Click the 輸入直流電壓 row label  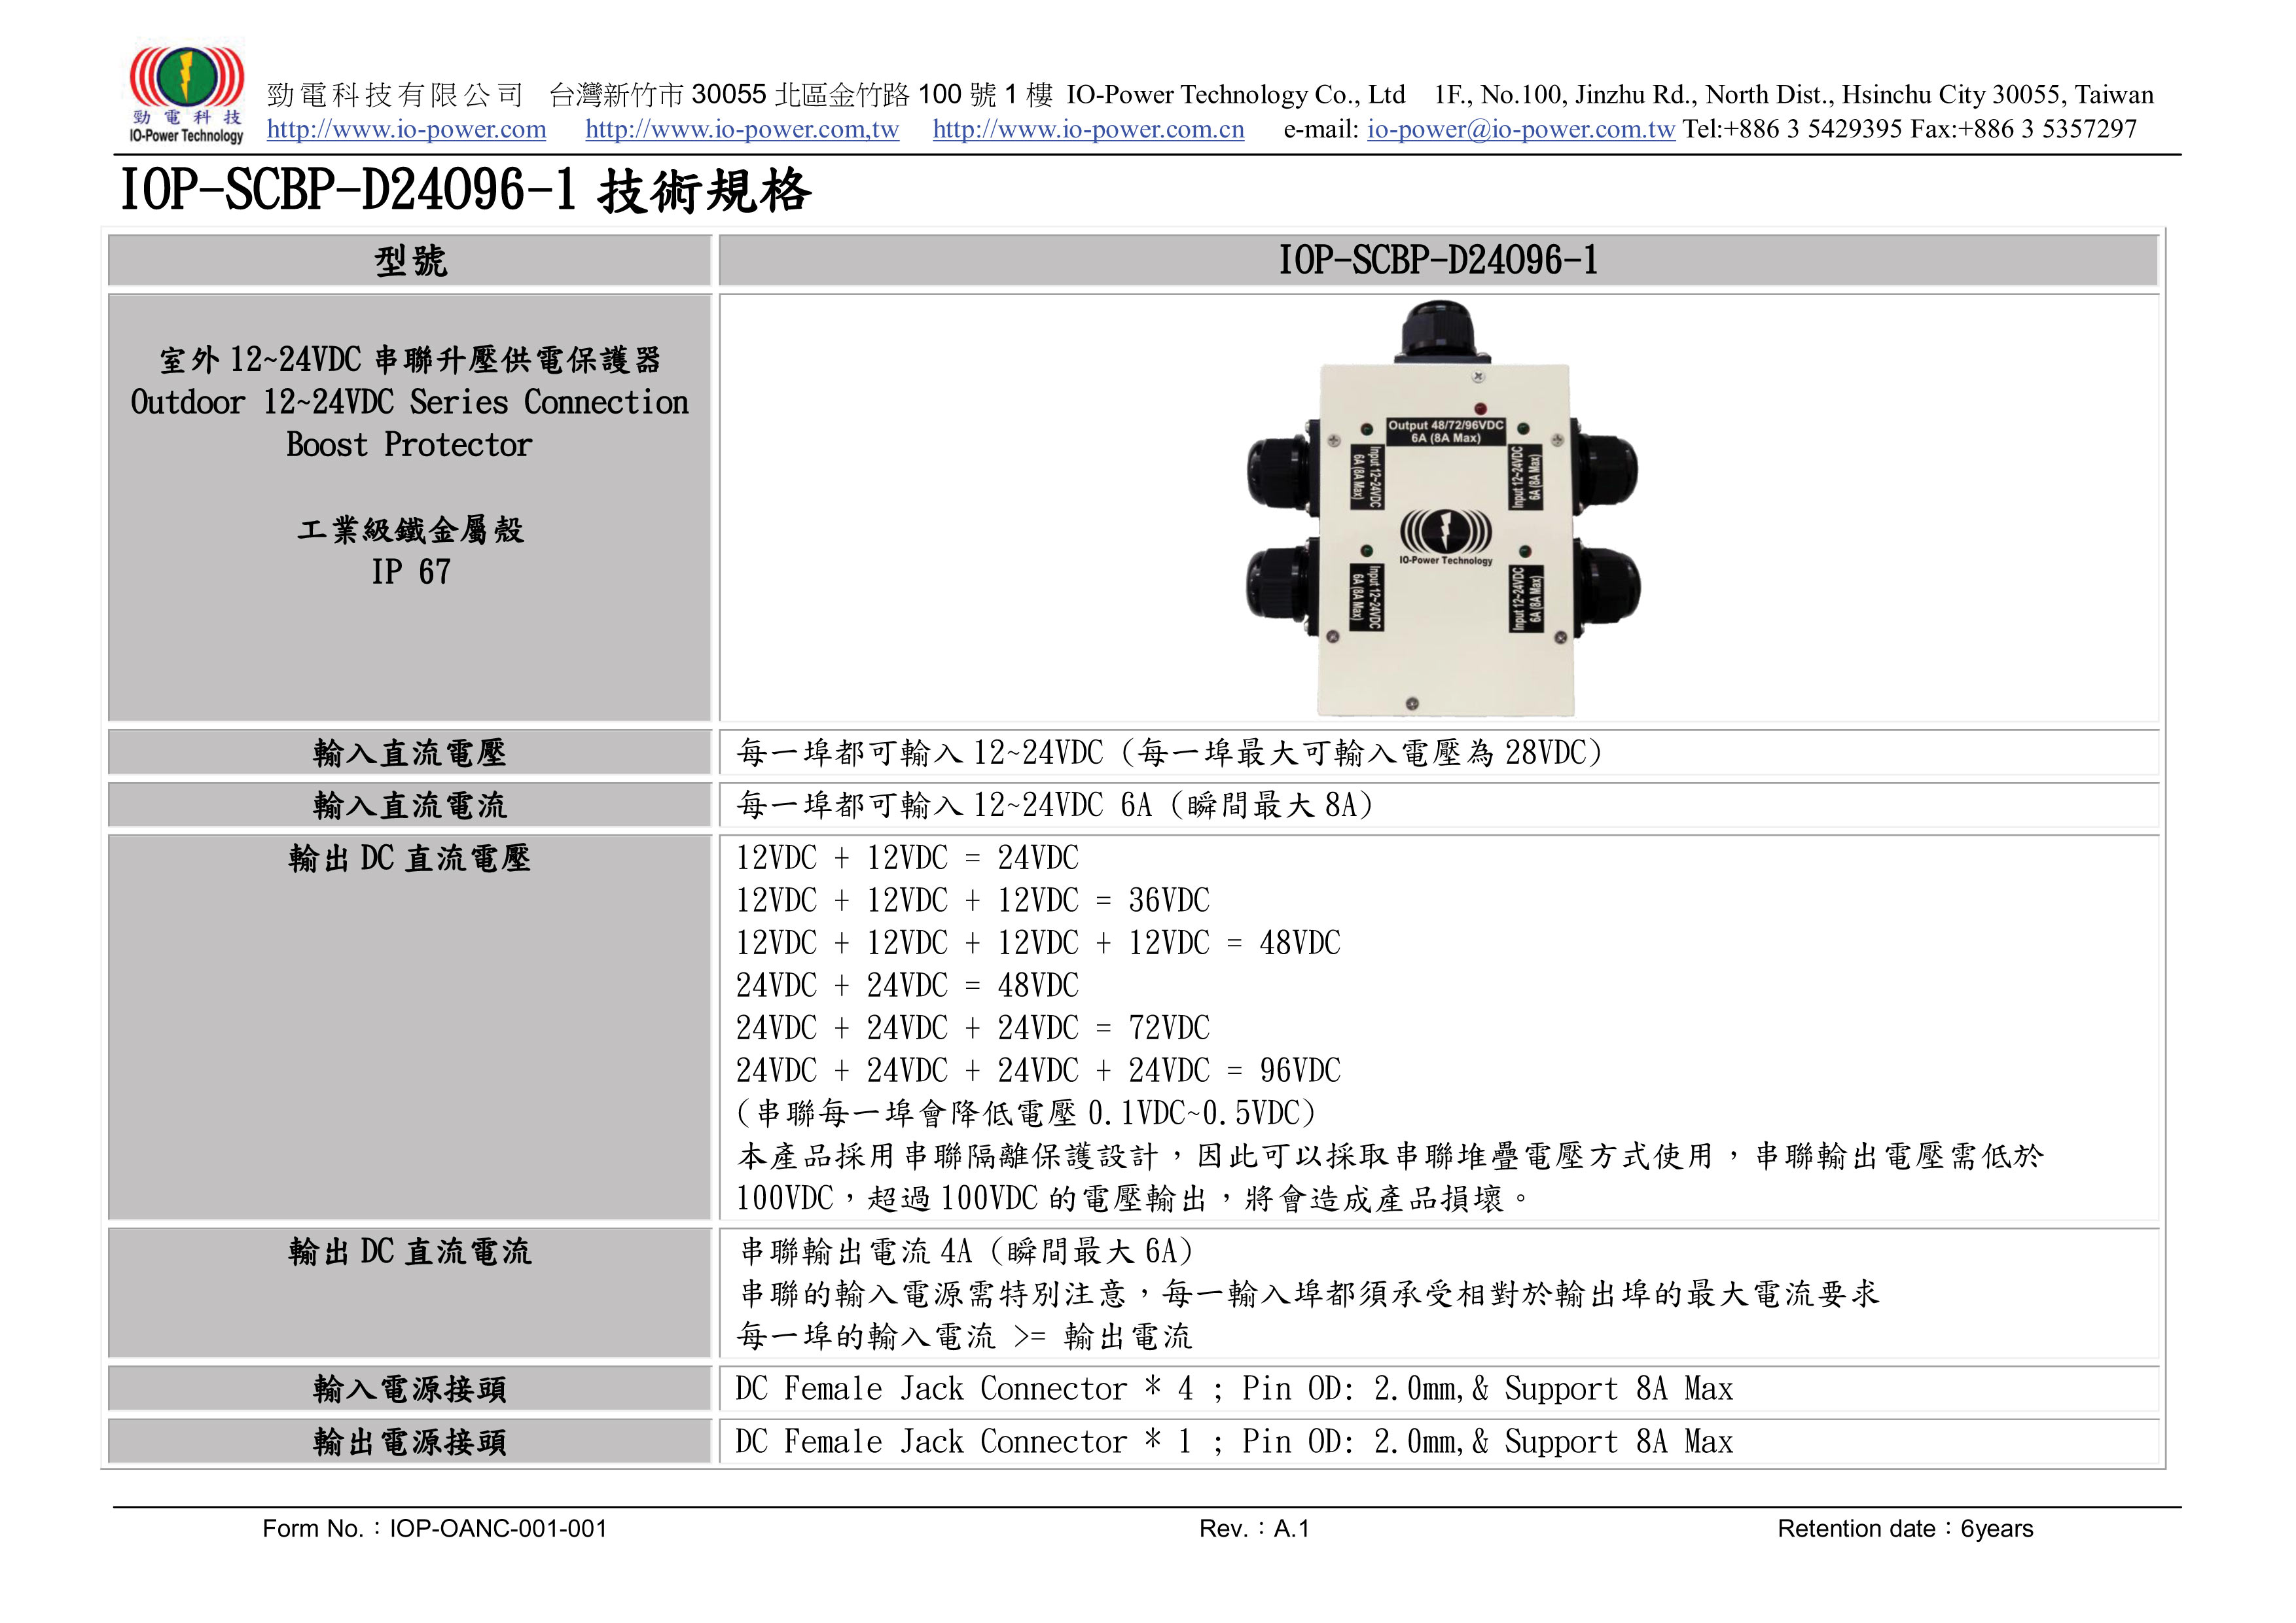coord(410,753)
